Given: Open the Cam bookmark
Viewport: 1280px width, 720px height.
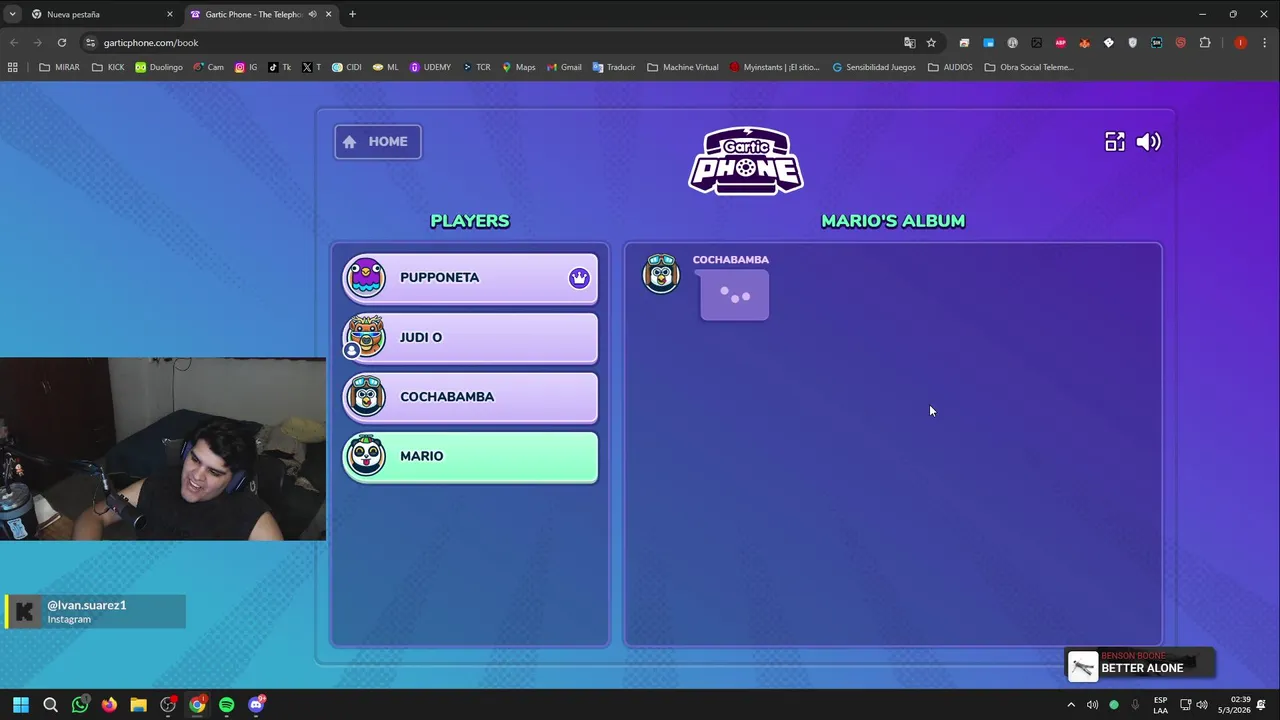Looking at the screenshot, I should click(x=208, y=67).
